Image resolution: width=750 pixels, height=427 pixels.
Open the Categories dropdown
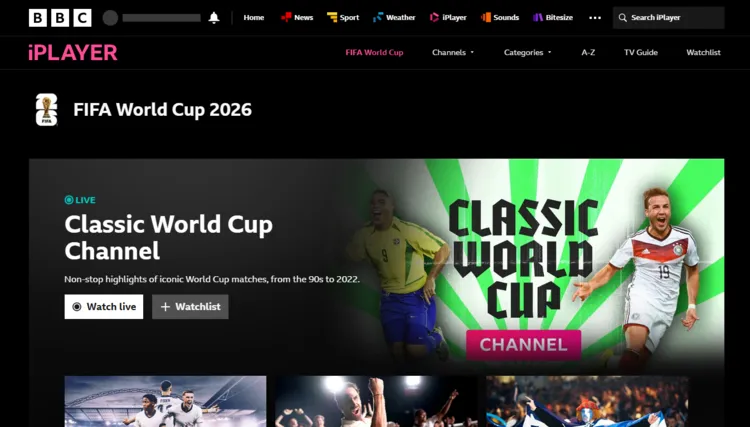[528, 53]
